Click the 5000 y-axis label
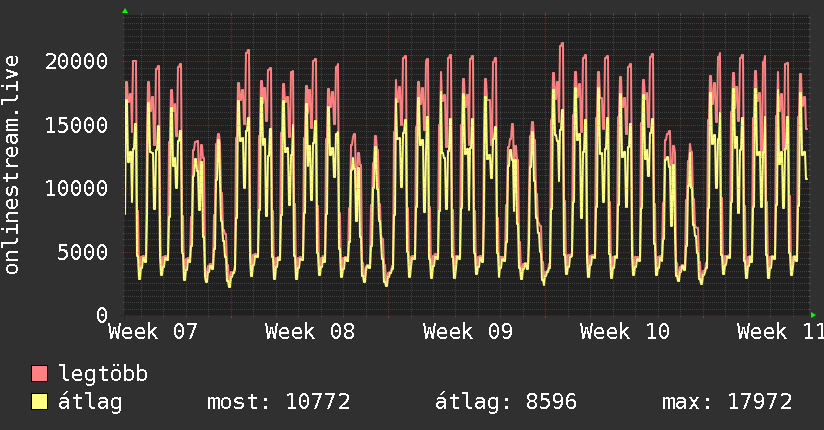The image size is (824, 430). (83, 252)
